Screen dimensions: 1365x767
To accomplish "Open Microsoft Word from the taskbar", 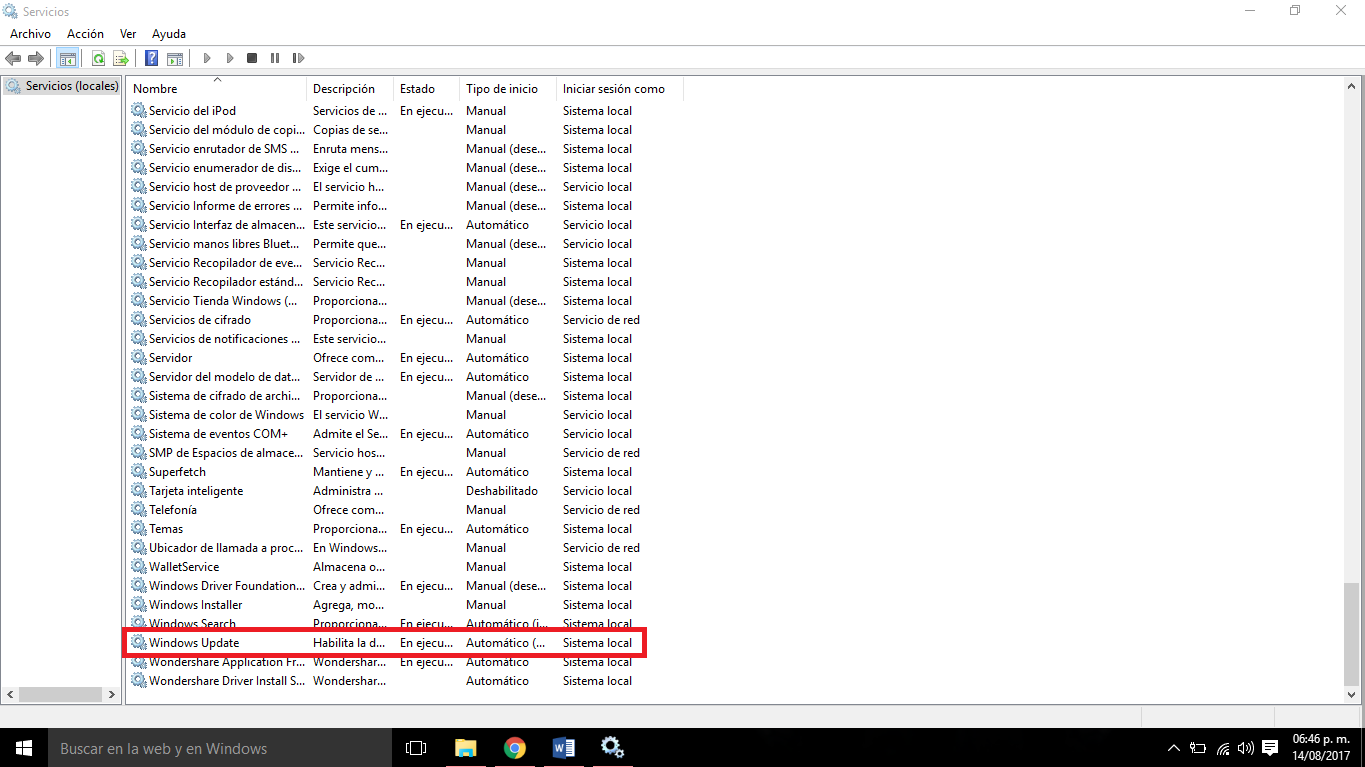I will pyautogui.click(x=563, y=748).
